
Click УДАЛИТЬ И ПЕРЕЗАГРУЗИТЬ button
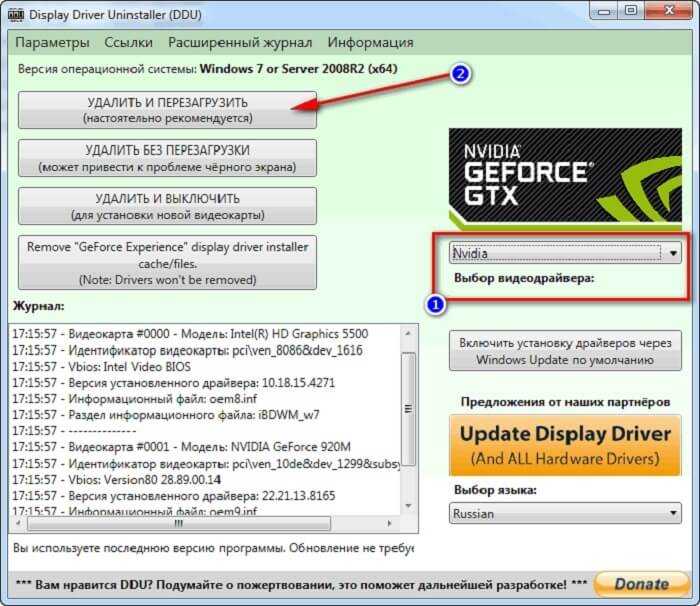167,110
